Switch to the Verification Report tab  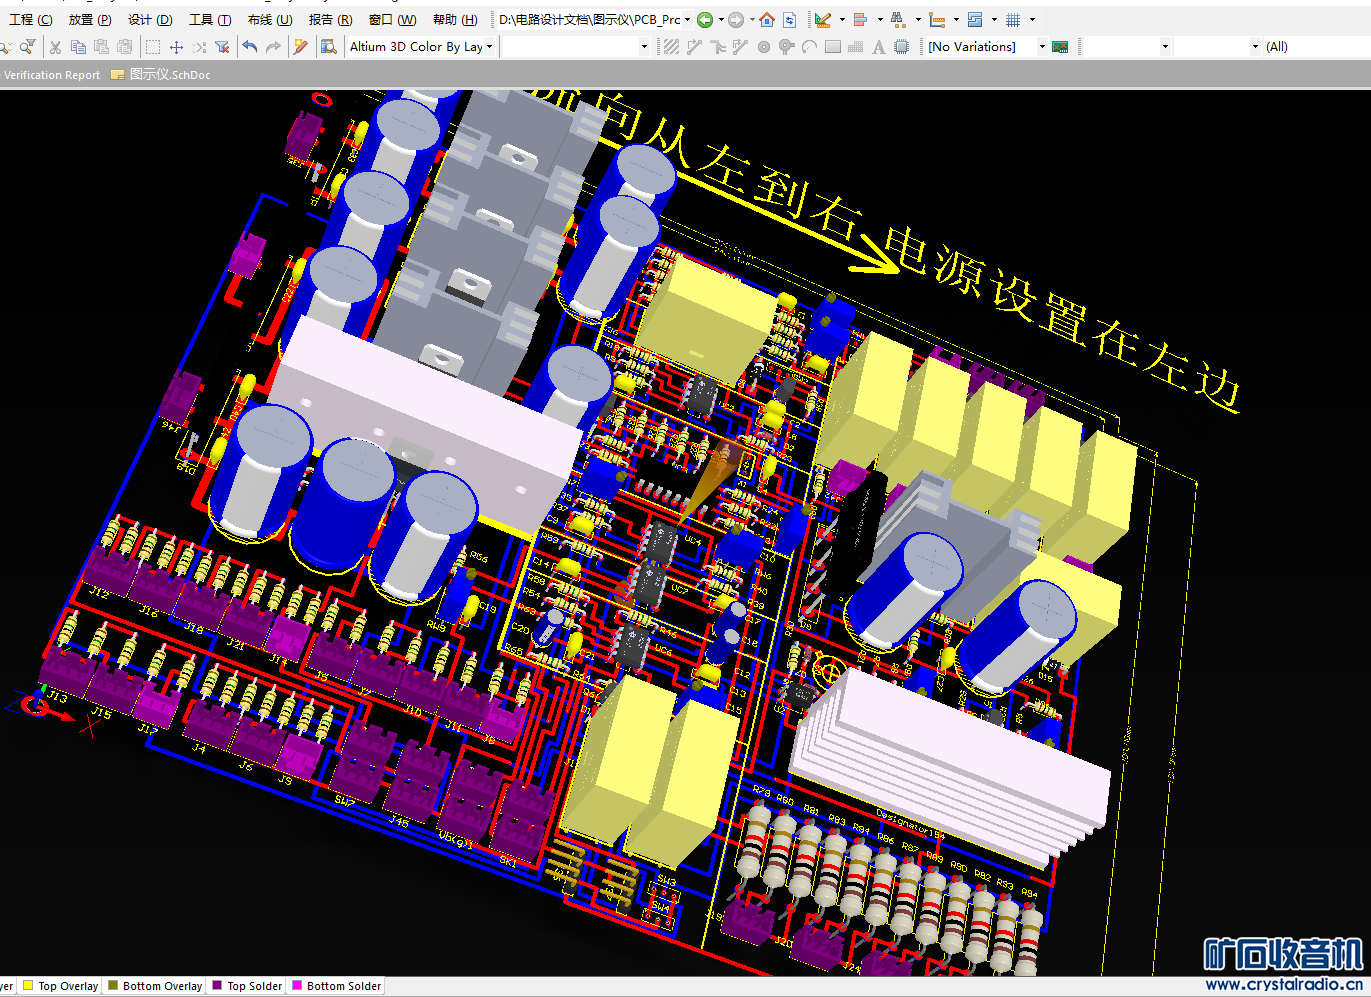click(x=50, y=75)
